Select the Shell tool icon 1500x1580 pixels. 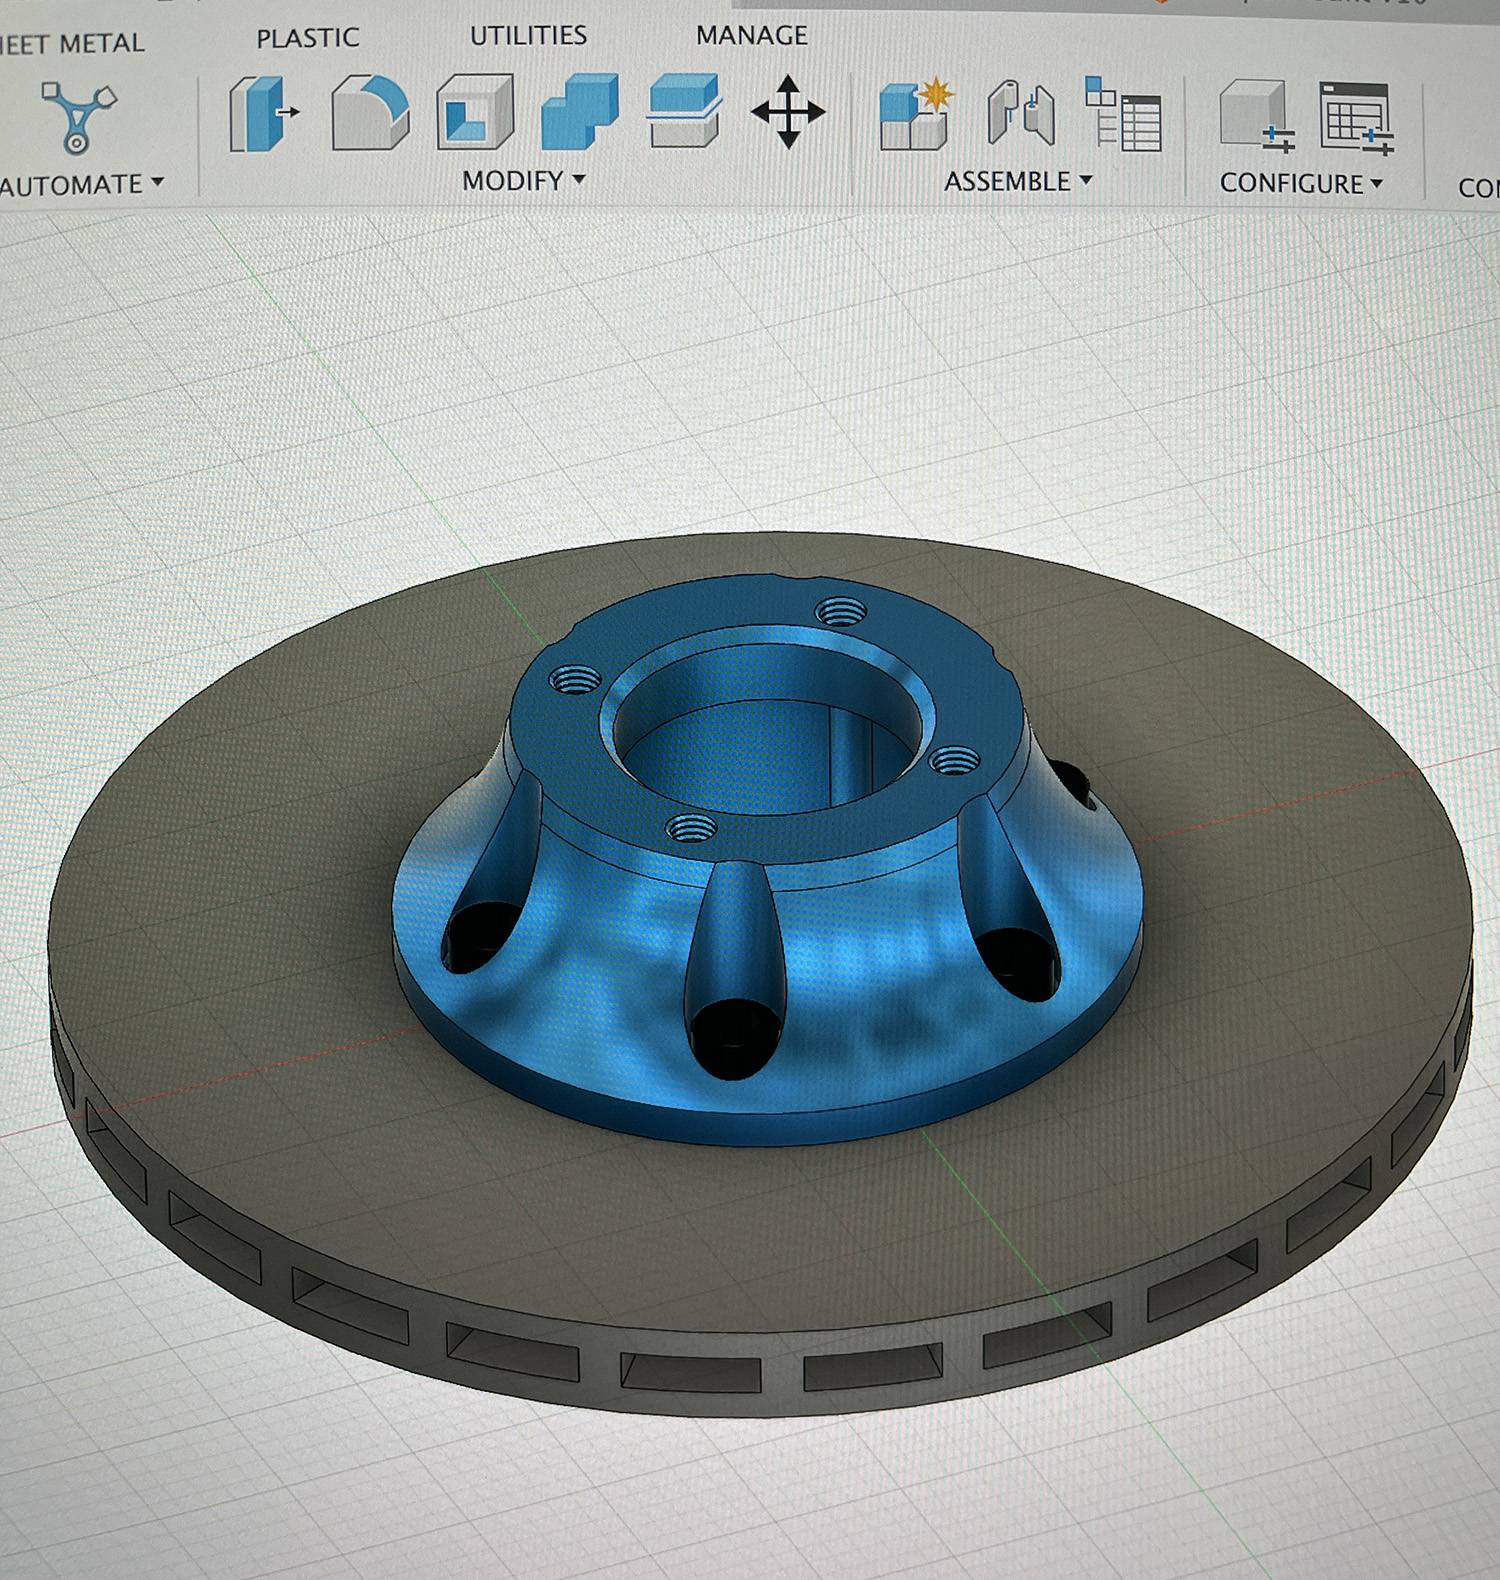pyautogui.click(x=475, y=113)
